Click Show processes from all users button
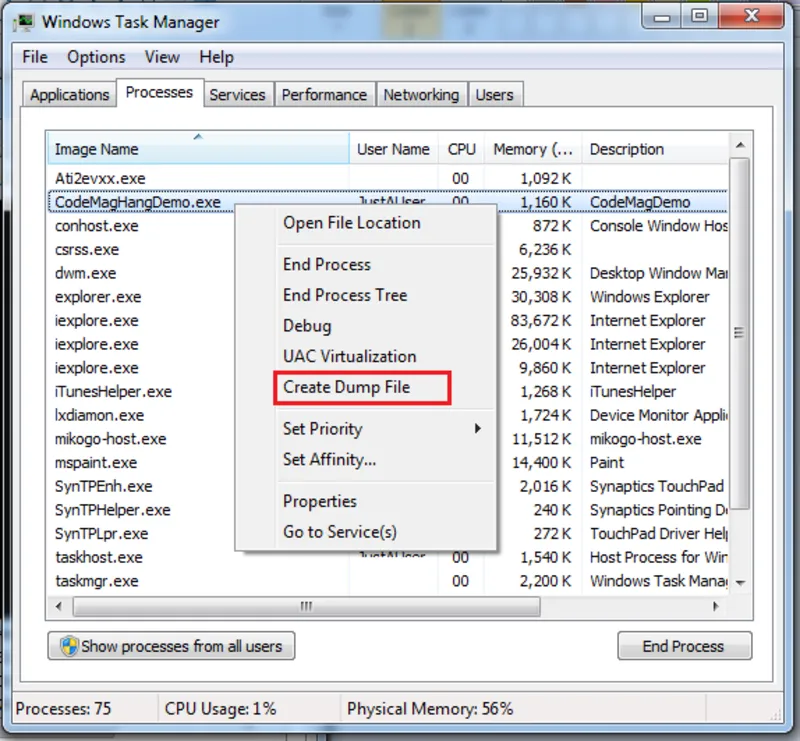This screenshot has height=741, width=800. [171, 646]
